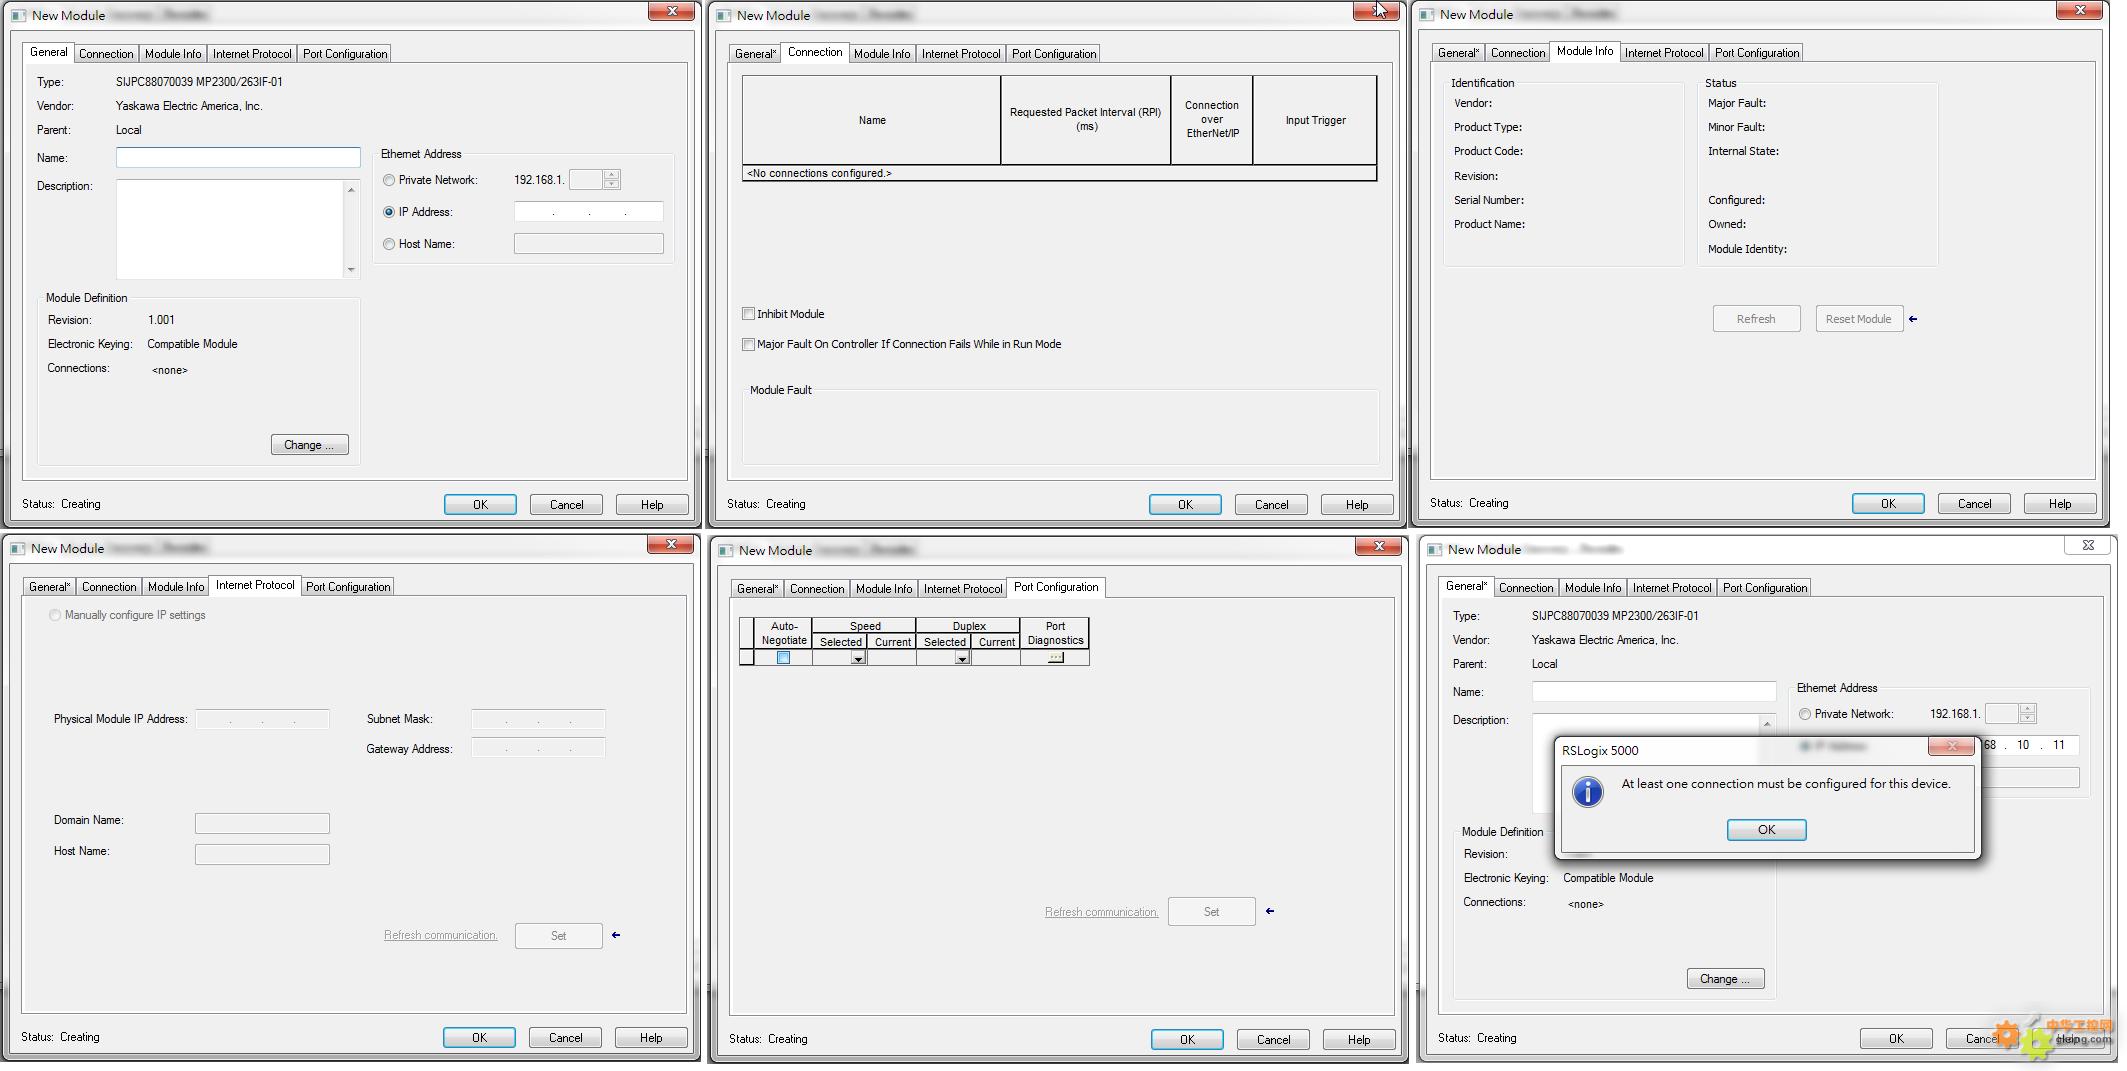Open Connection tab in the Port Configuration-tab window
Viewport: 2127px width, 1071px height.
[x=817, y=589]
